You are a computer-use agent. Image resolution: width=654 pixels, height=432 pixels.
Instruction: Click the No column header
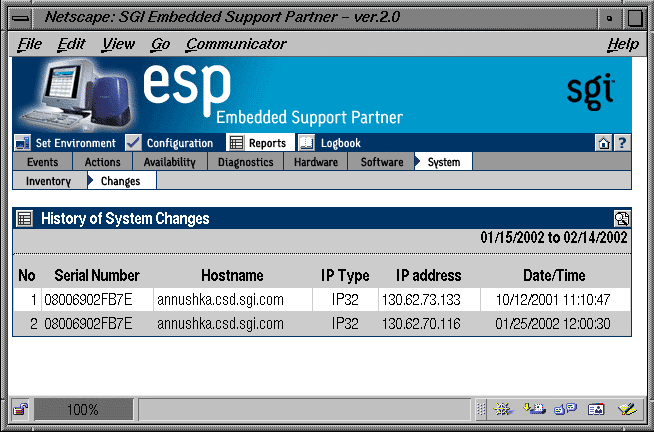pos(27,275)
